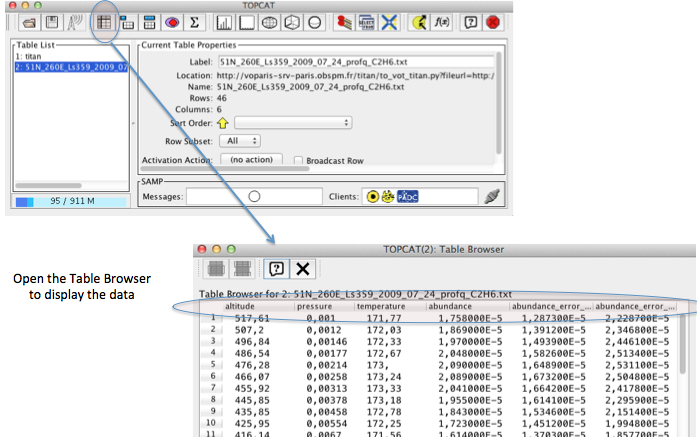Click the blue X crossmatch icon
The height and width of the screenshot is (437, 697).
[x=389, y=23]
